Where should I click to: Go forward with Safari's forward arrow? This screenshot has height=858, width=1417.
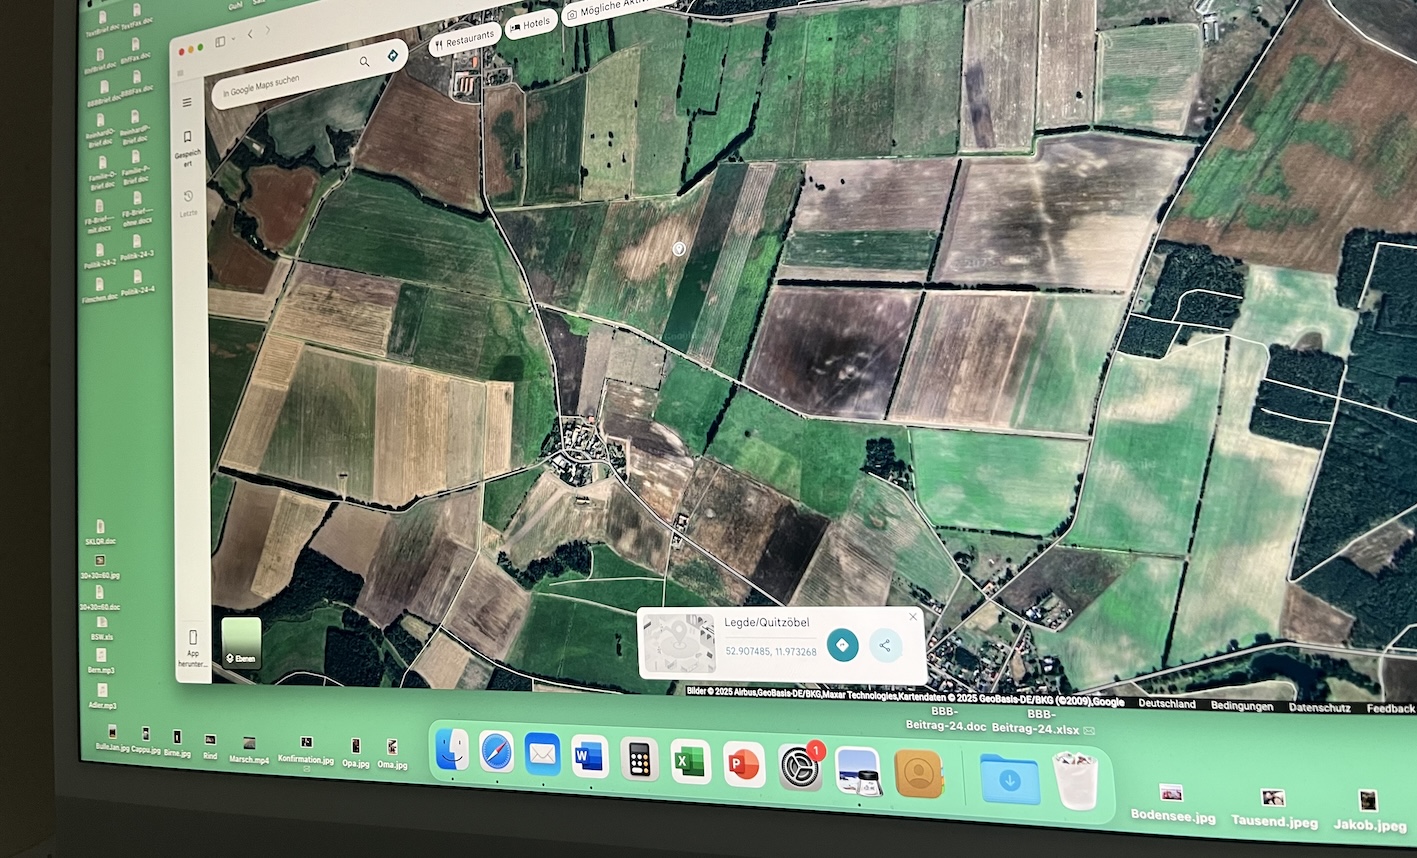268,30
